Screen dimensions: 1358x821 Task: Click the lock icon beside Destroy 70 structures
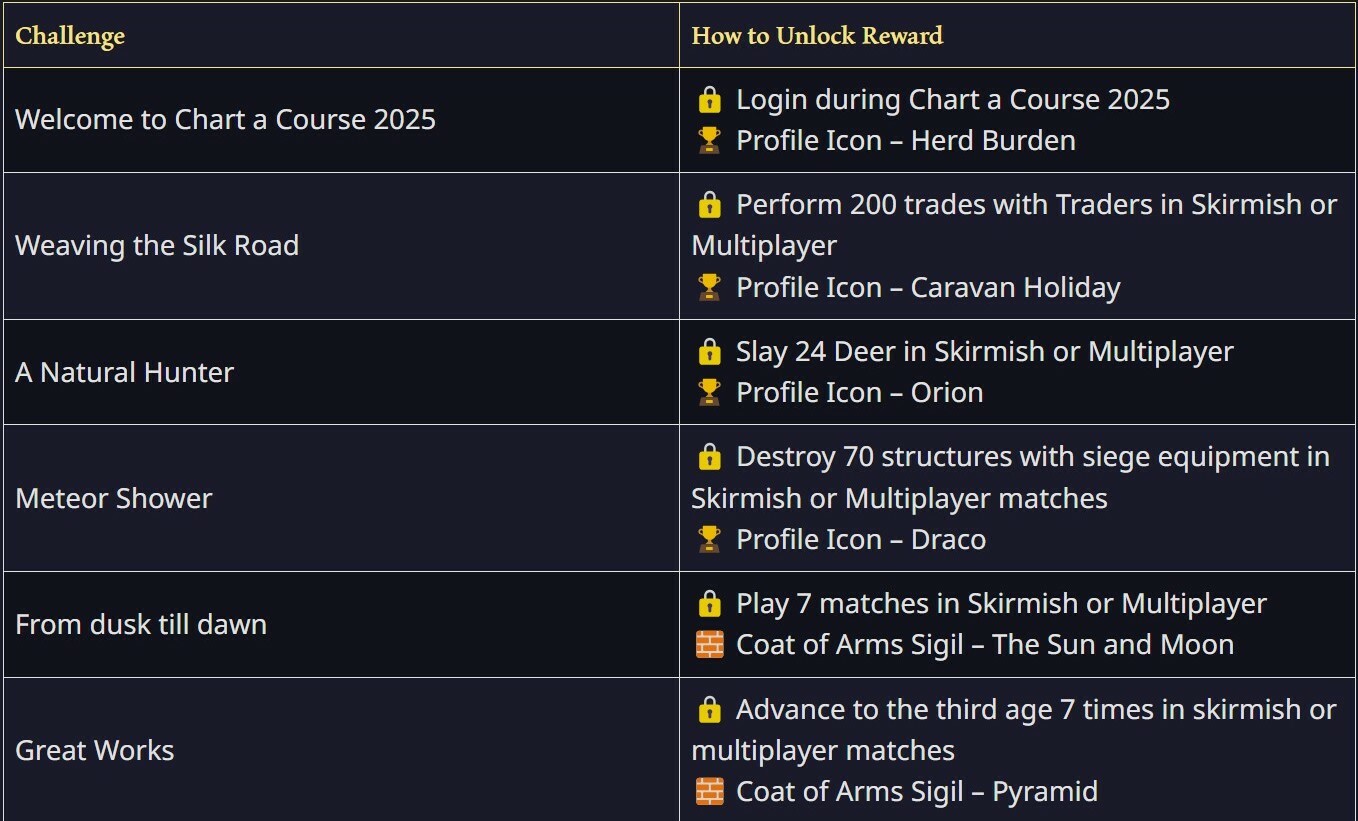point(709,457)
